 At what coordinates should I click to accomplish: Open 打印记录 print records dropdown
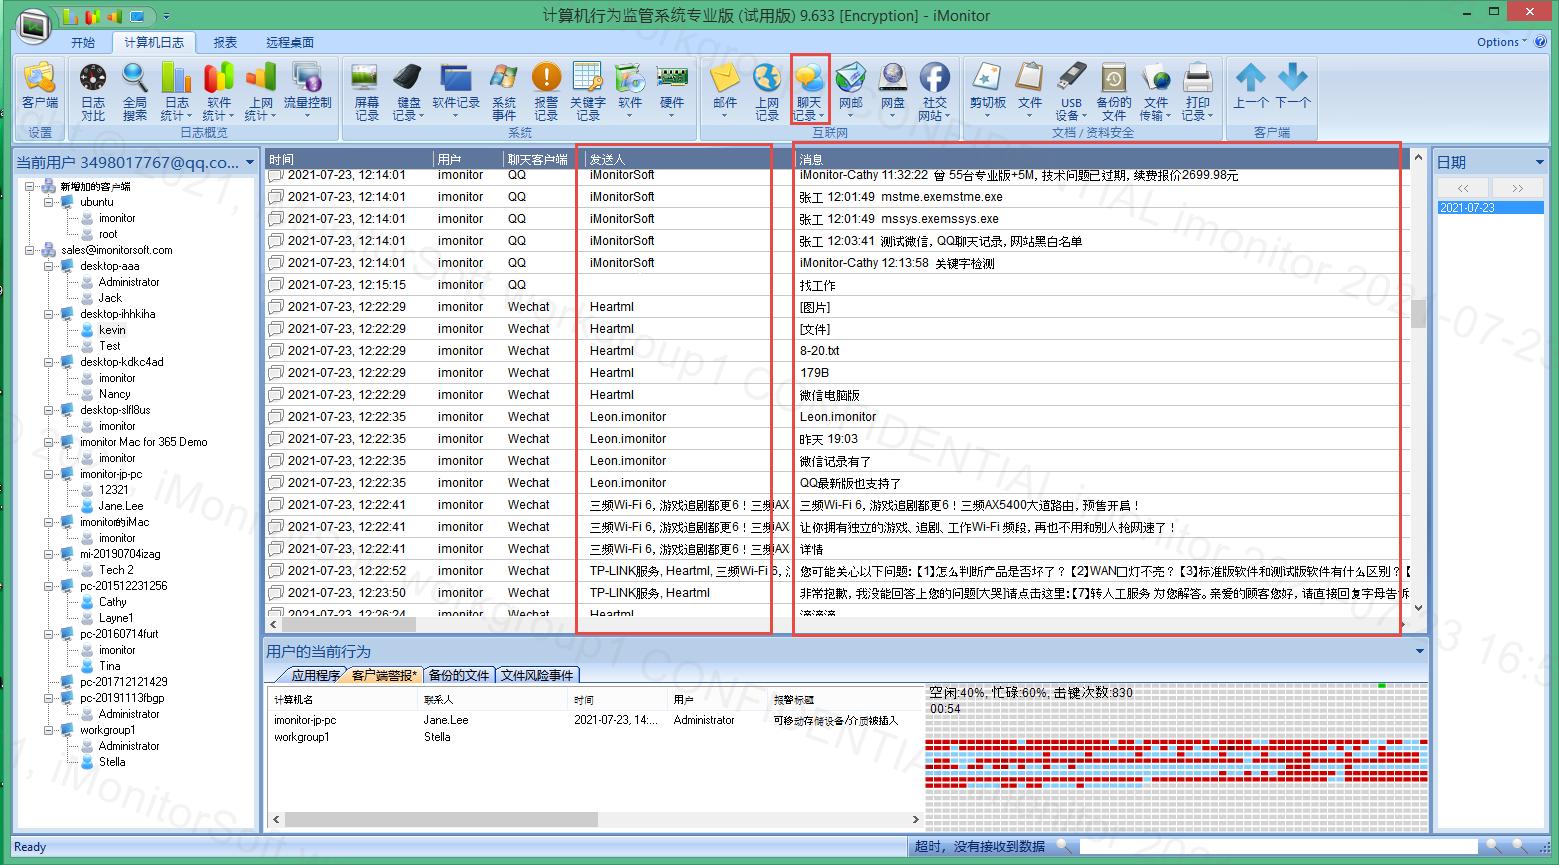(x=1197, y=91)
